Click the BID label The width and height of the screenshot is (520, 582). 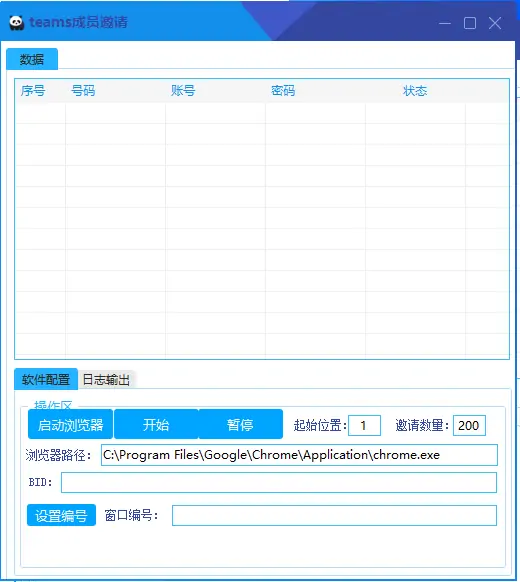tap(40, 482)
